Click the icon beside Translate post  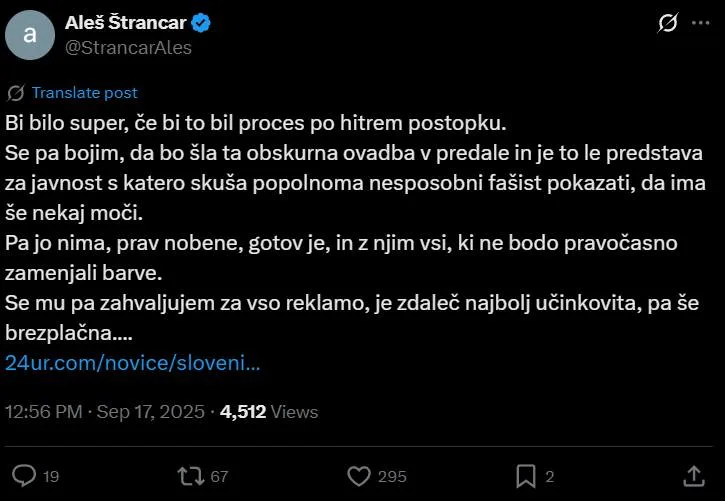[15, 93]
